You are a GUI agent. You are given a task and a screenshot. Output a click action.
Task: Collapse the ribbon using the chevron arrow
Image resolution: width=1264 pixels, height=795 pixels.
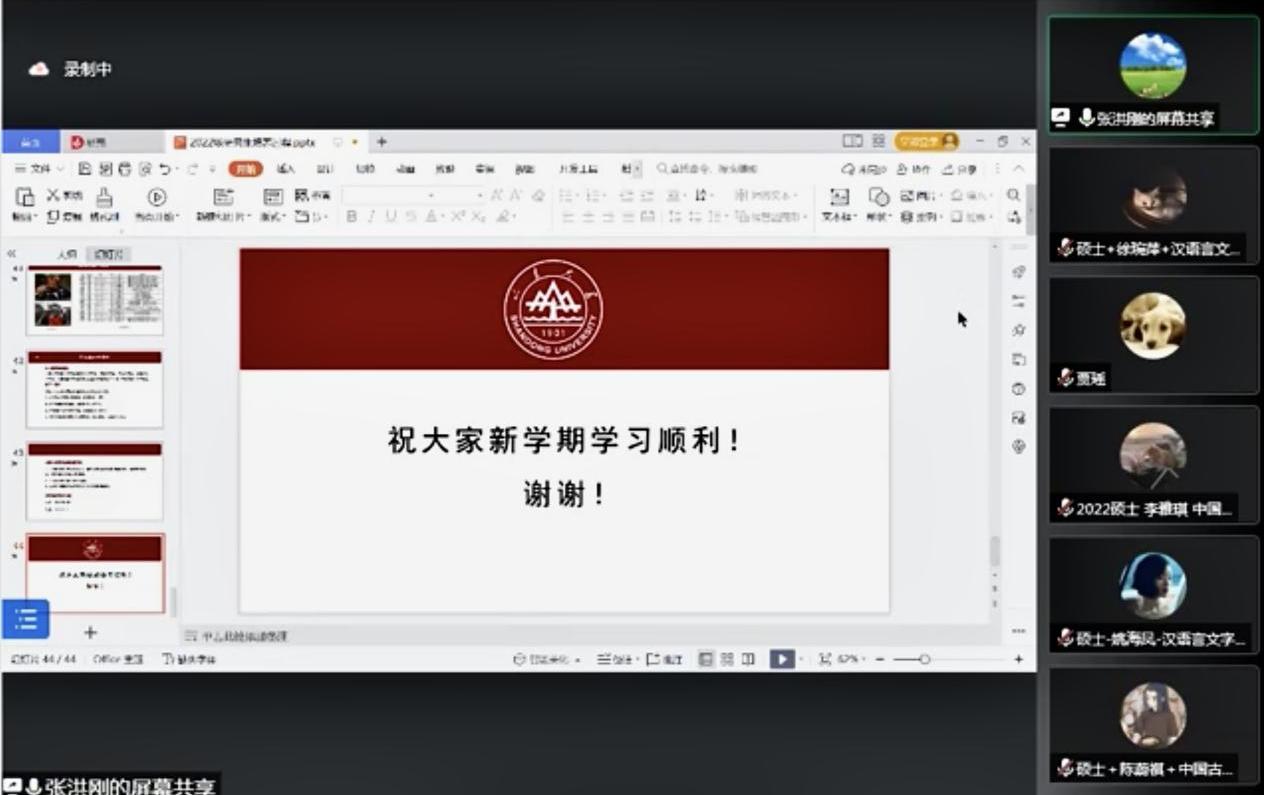(x=1019, y=169)
